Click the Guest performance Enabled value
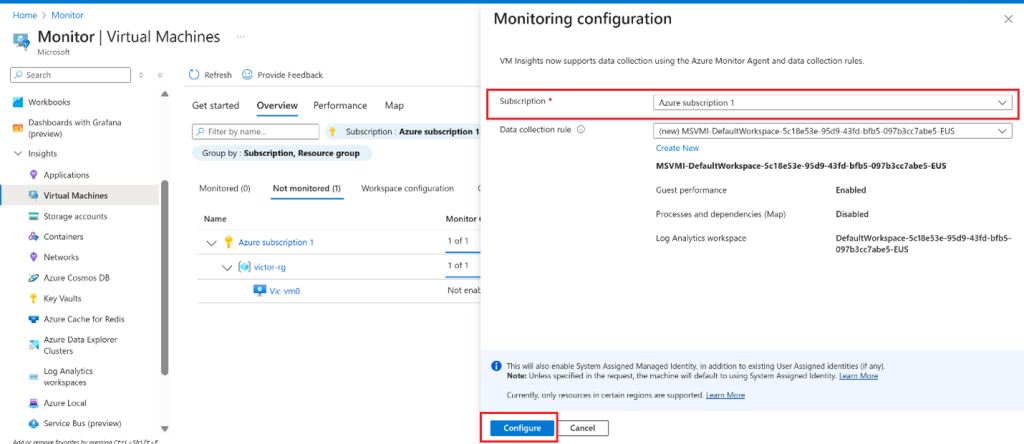1024x444 pixels. point(851,190)
